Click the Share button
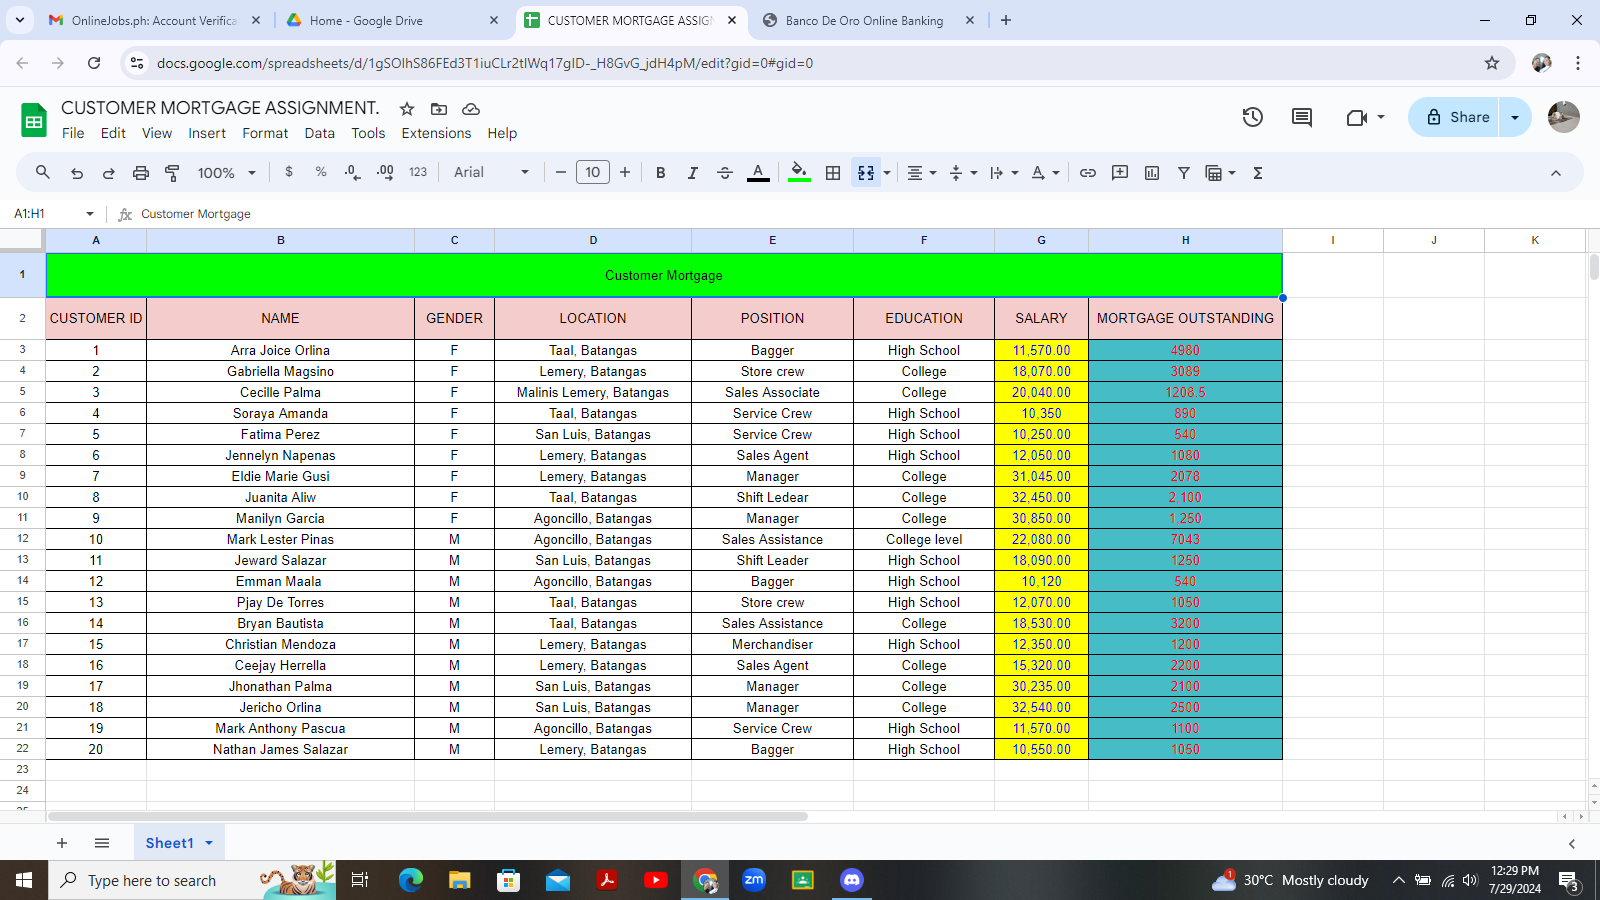The width and height of the screenshot is (1600, 900). 1457,117
